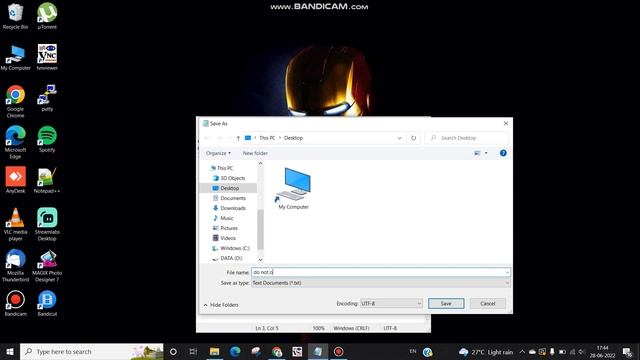Open the MAGIX Photo Designer 7 shortcut
Screen dimensions: 640x360
point(47,265)
